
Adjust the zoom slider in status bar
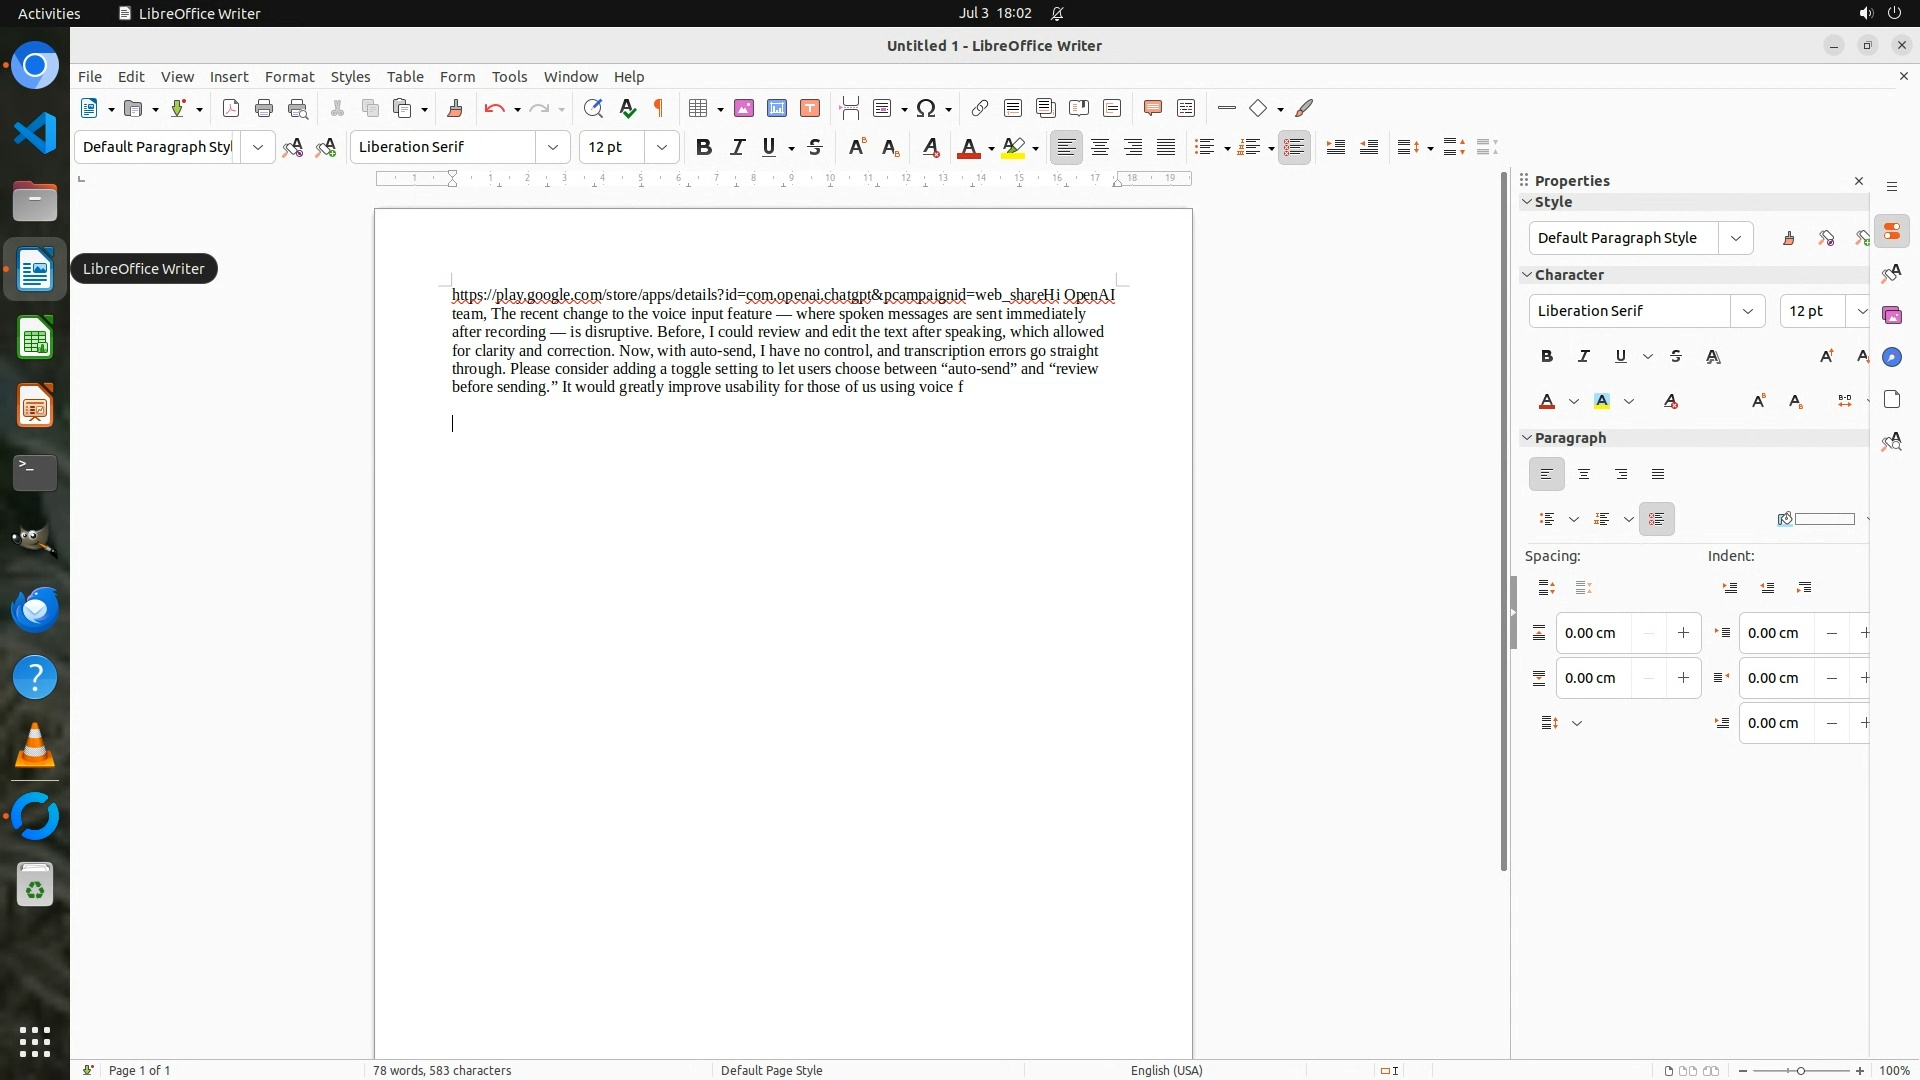[x=1800, y=1070]
